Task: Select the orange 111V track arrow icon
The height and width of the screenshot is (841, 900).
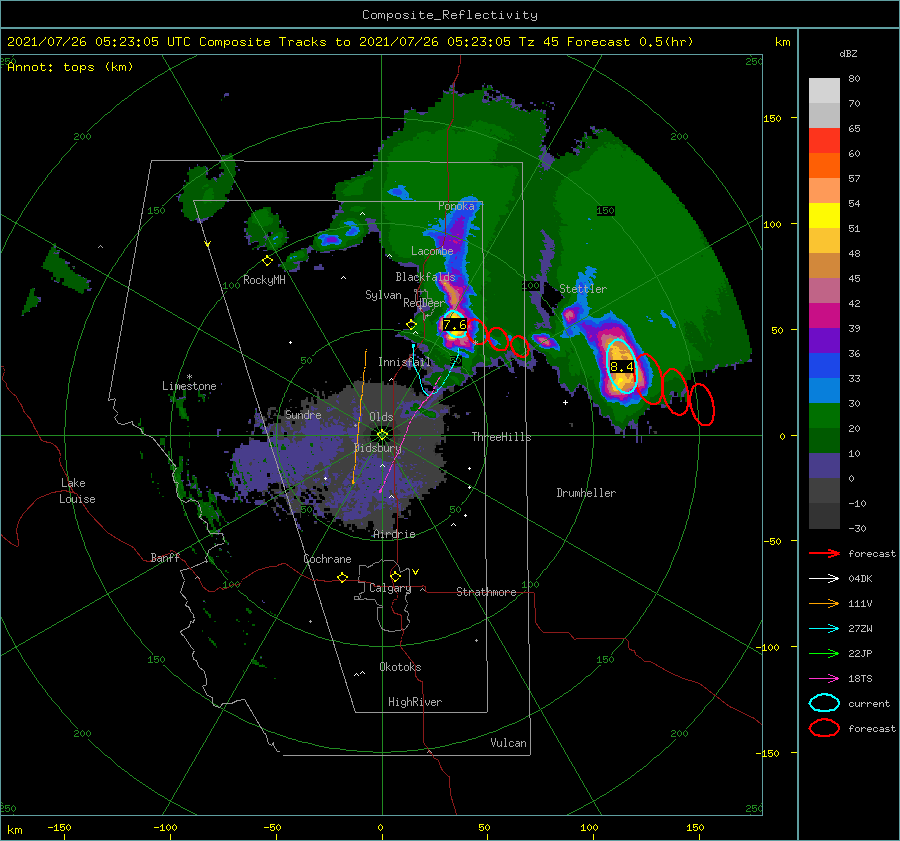Action: pyautogui.click(x=824, y=603)
